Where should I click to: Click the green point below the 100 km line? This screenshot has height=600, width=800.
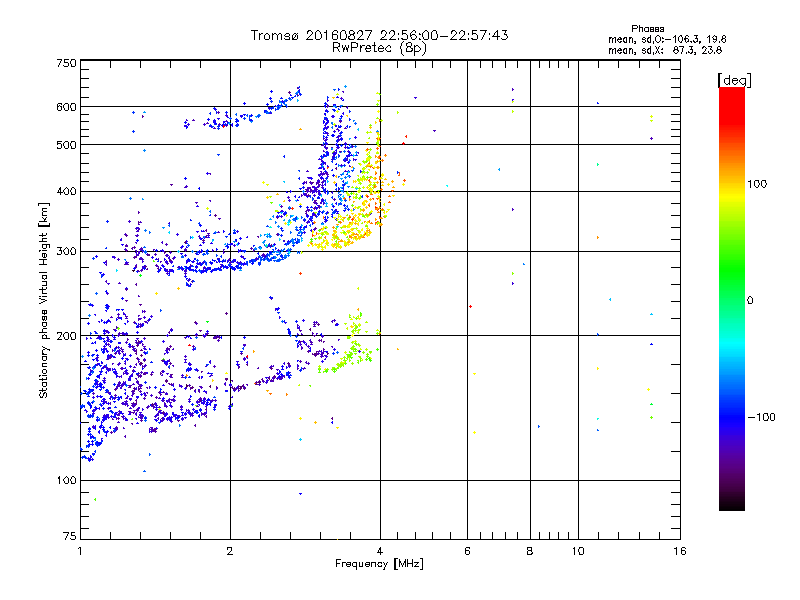pyautogui.click(x=95, y=499)
